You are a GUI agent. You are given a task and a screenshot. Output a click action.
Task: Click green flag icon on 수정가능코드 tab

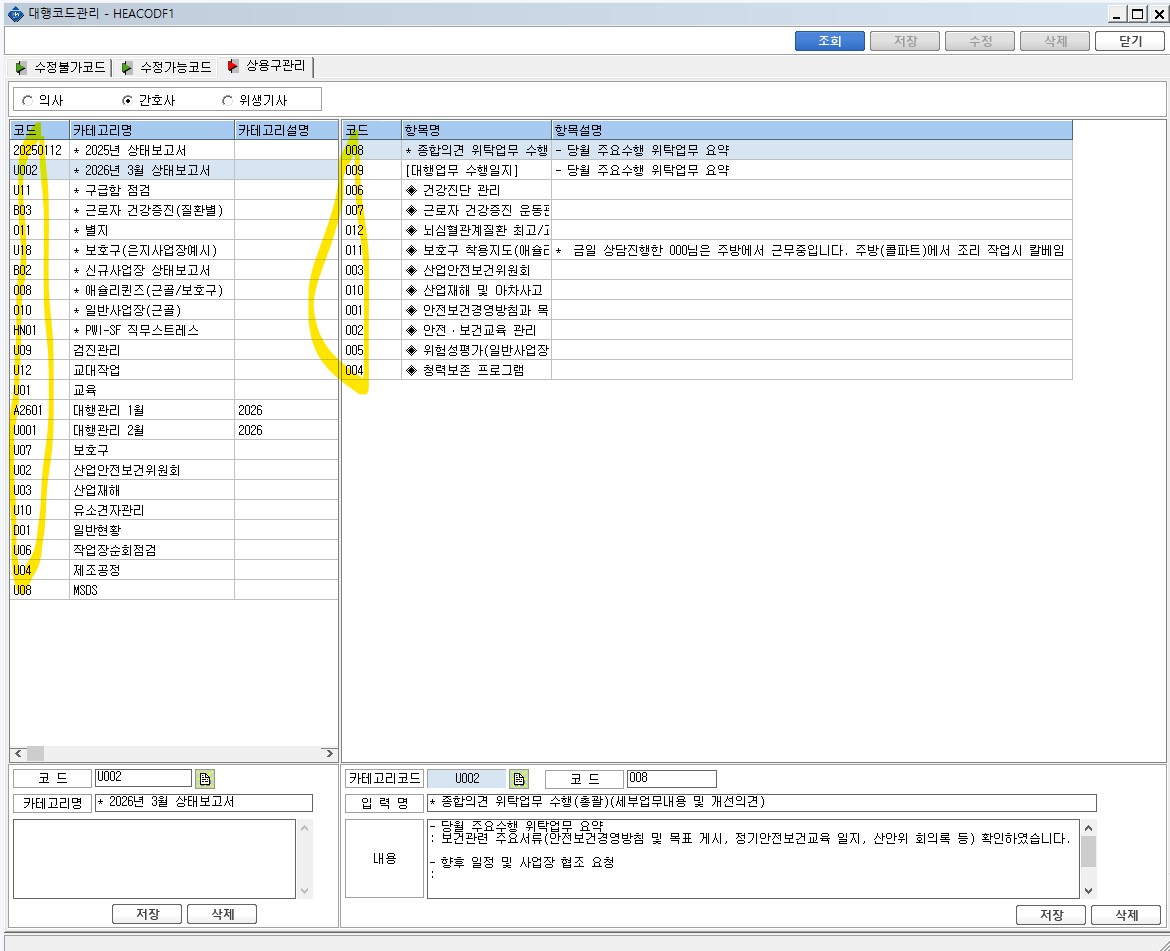tap(127, 68)
